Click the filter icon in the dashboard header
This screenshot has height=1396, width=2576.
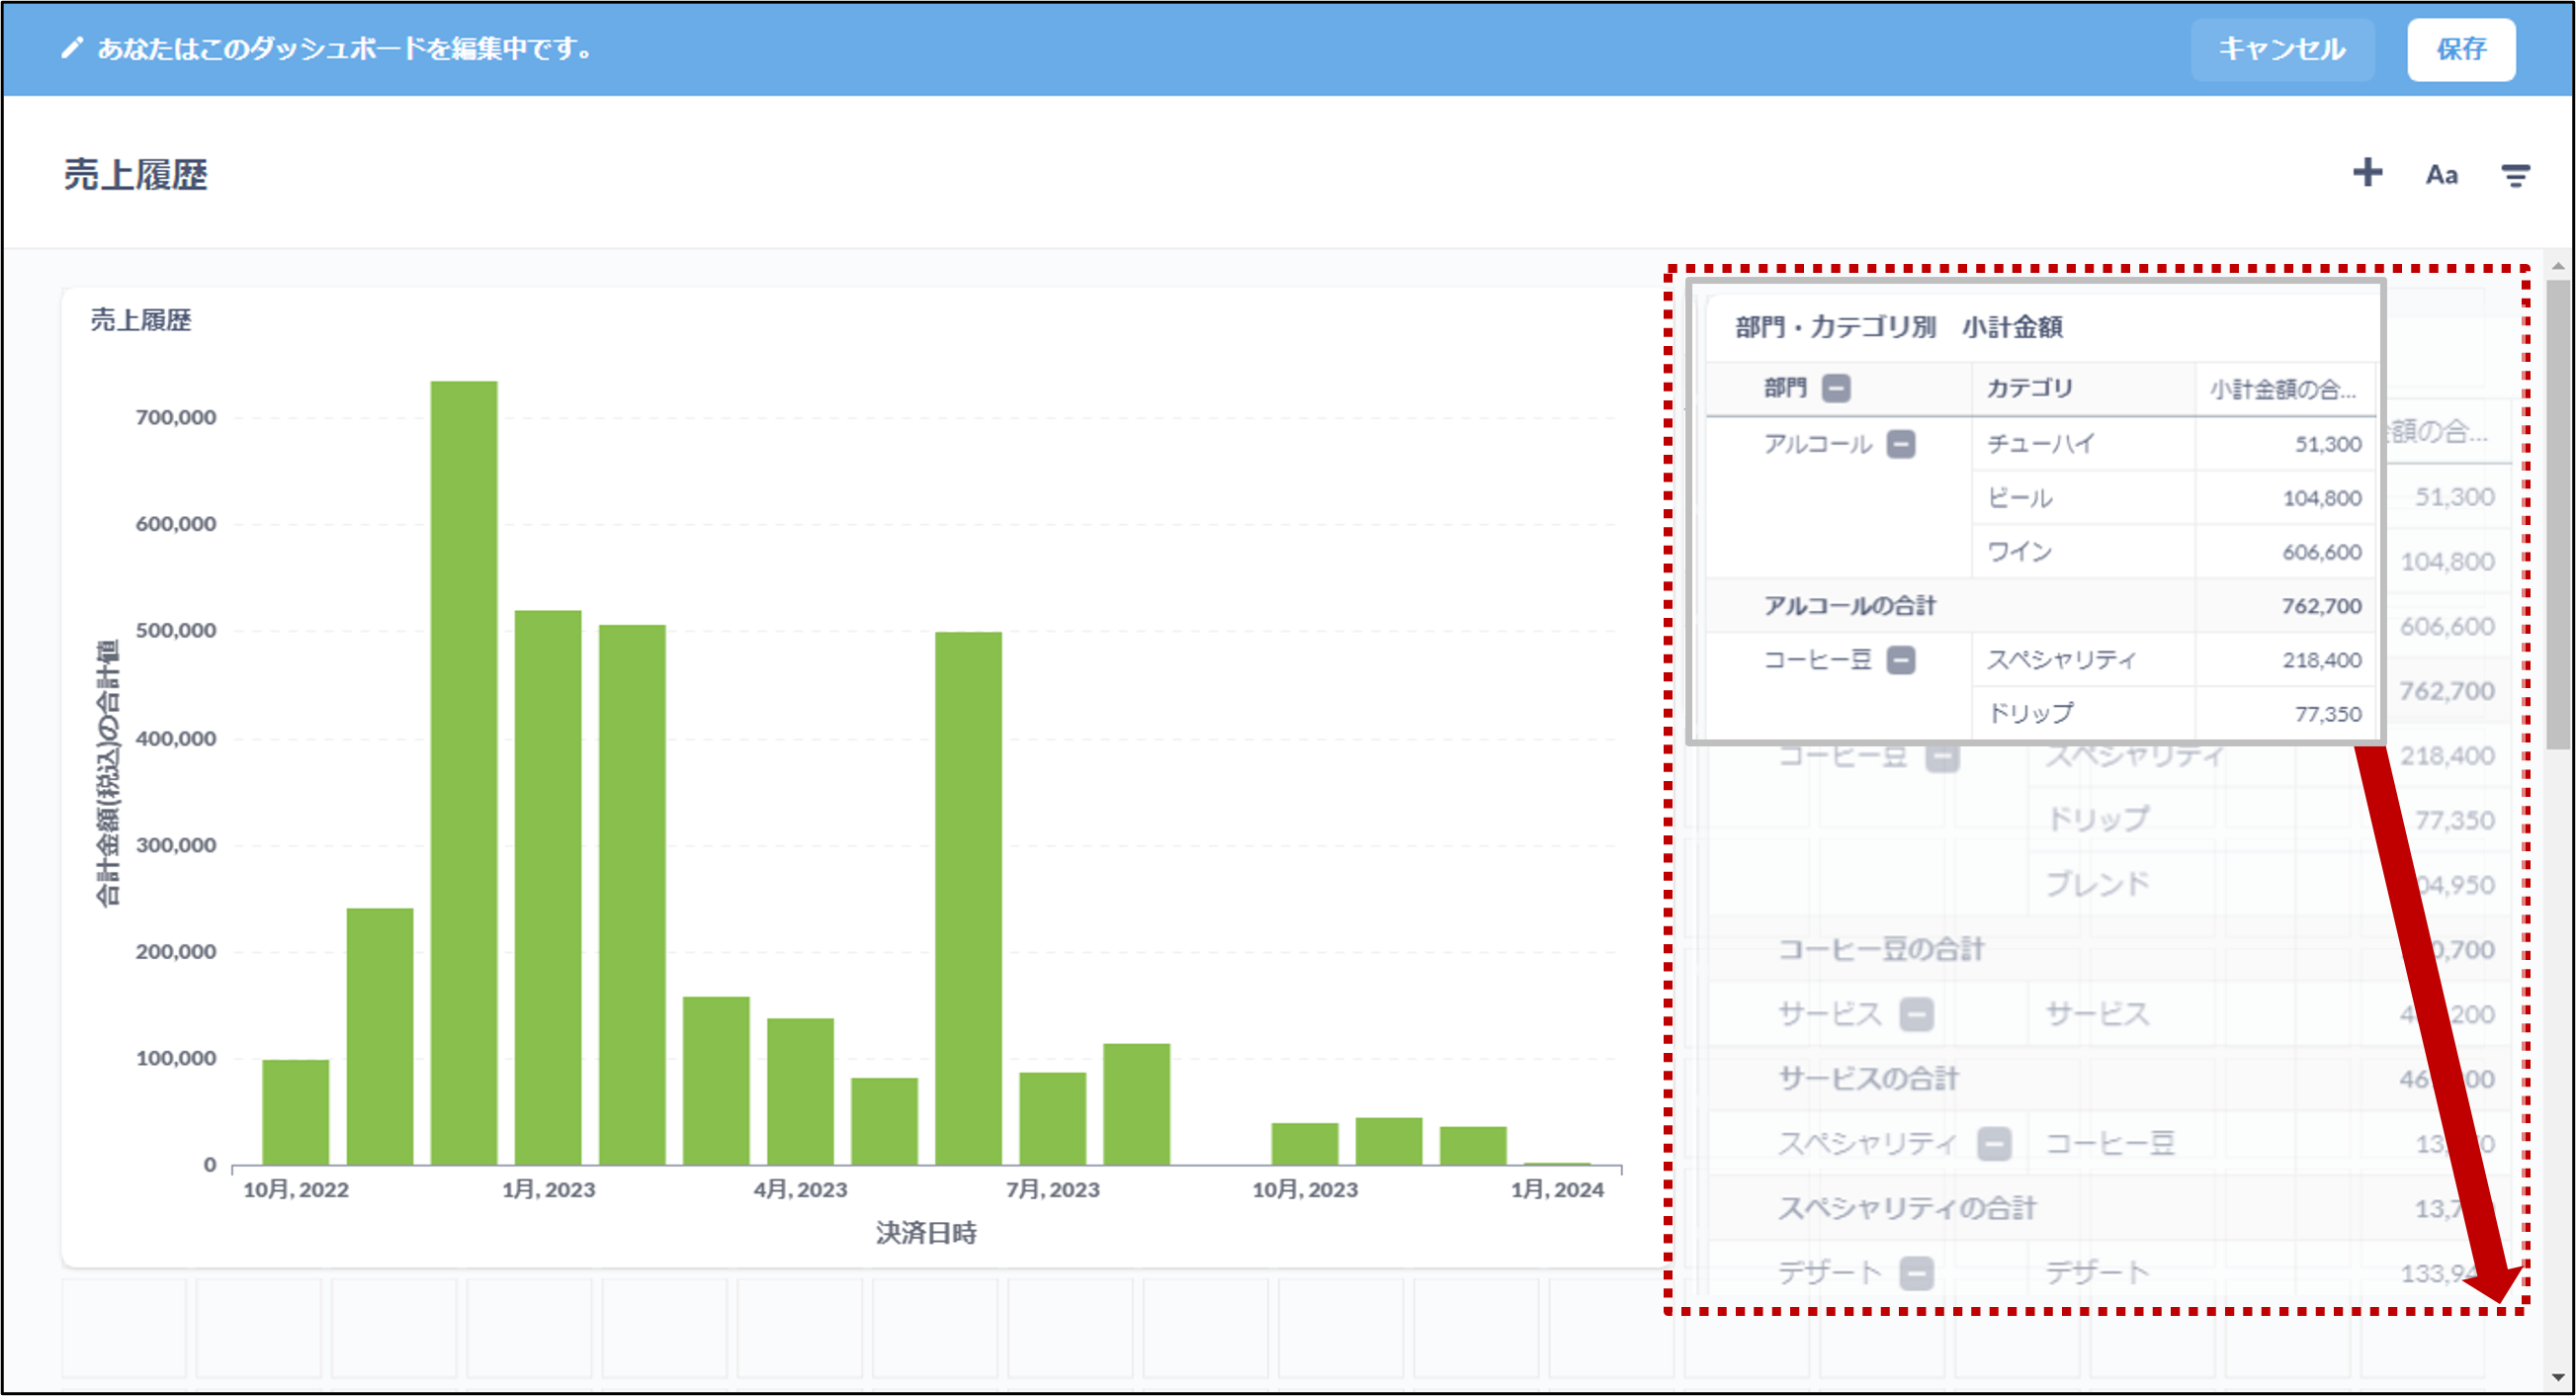coord(2515,176)
